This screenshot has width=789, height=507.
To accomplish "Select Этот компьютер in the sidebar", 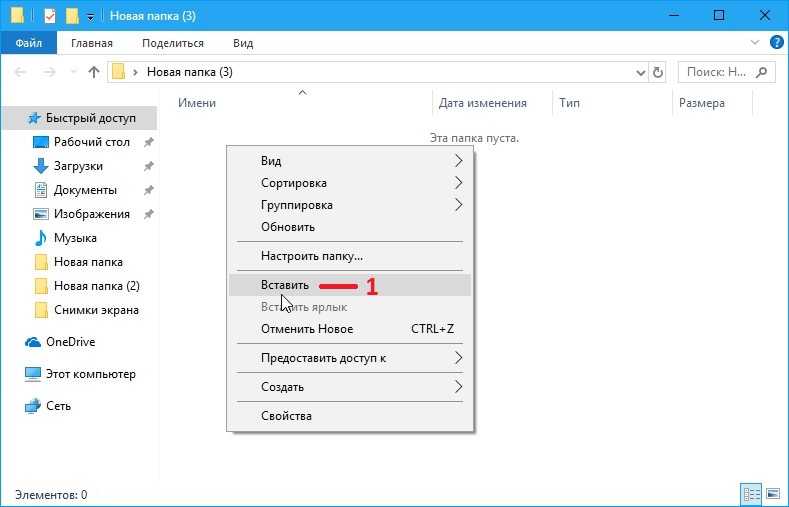I will (x=91, y=374).
